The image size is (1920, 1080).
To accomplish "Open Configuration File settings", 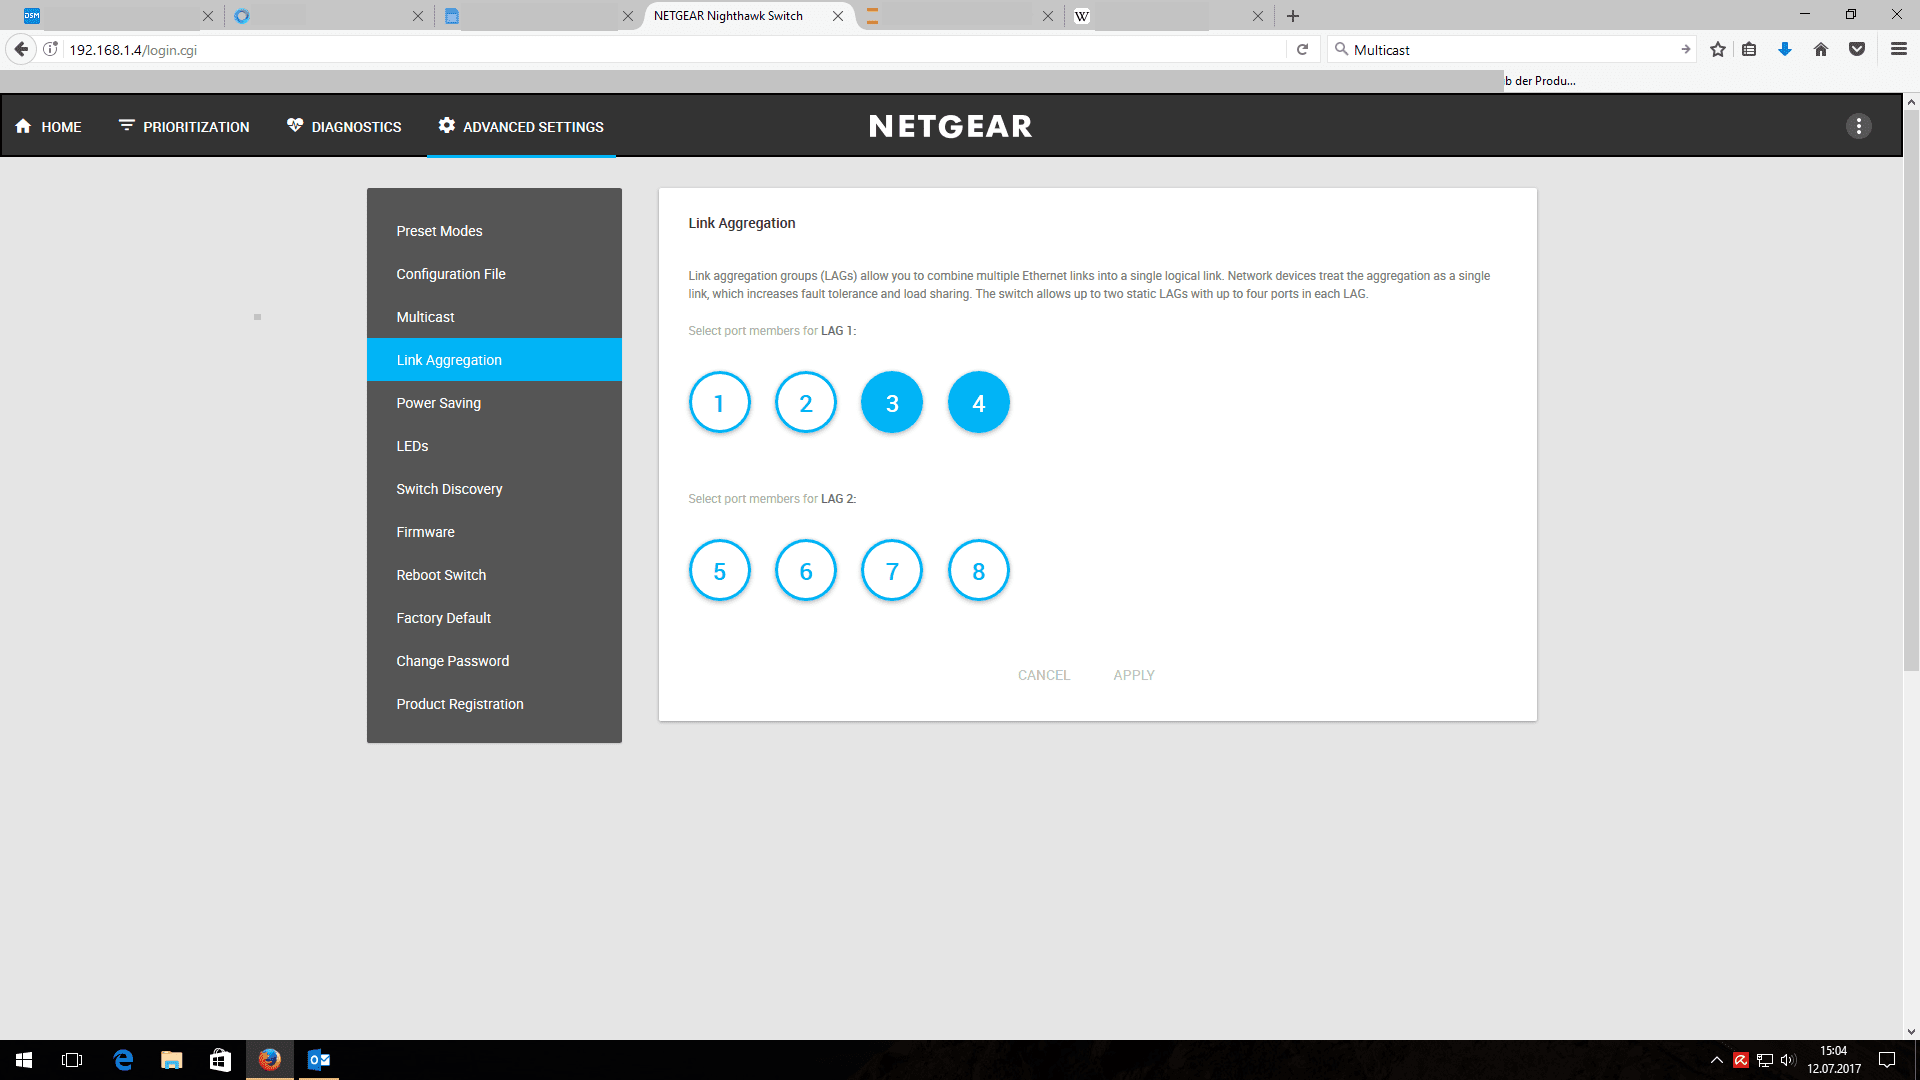I will [494, 274].
